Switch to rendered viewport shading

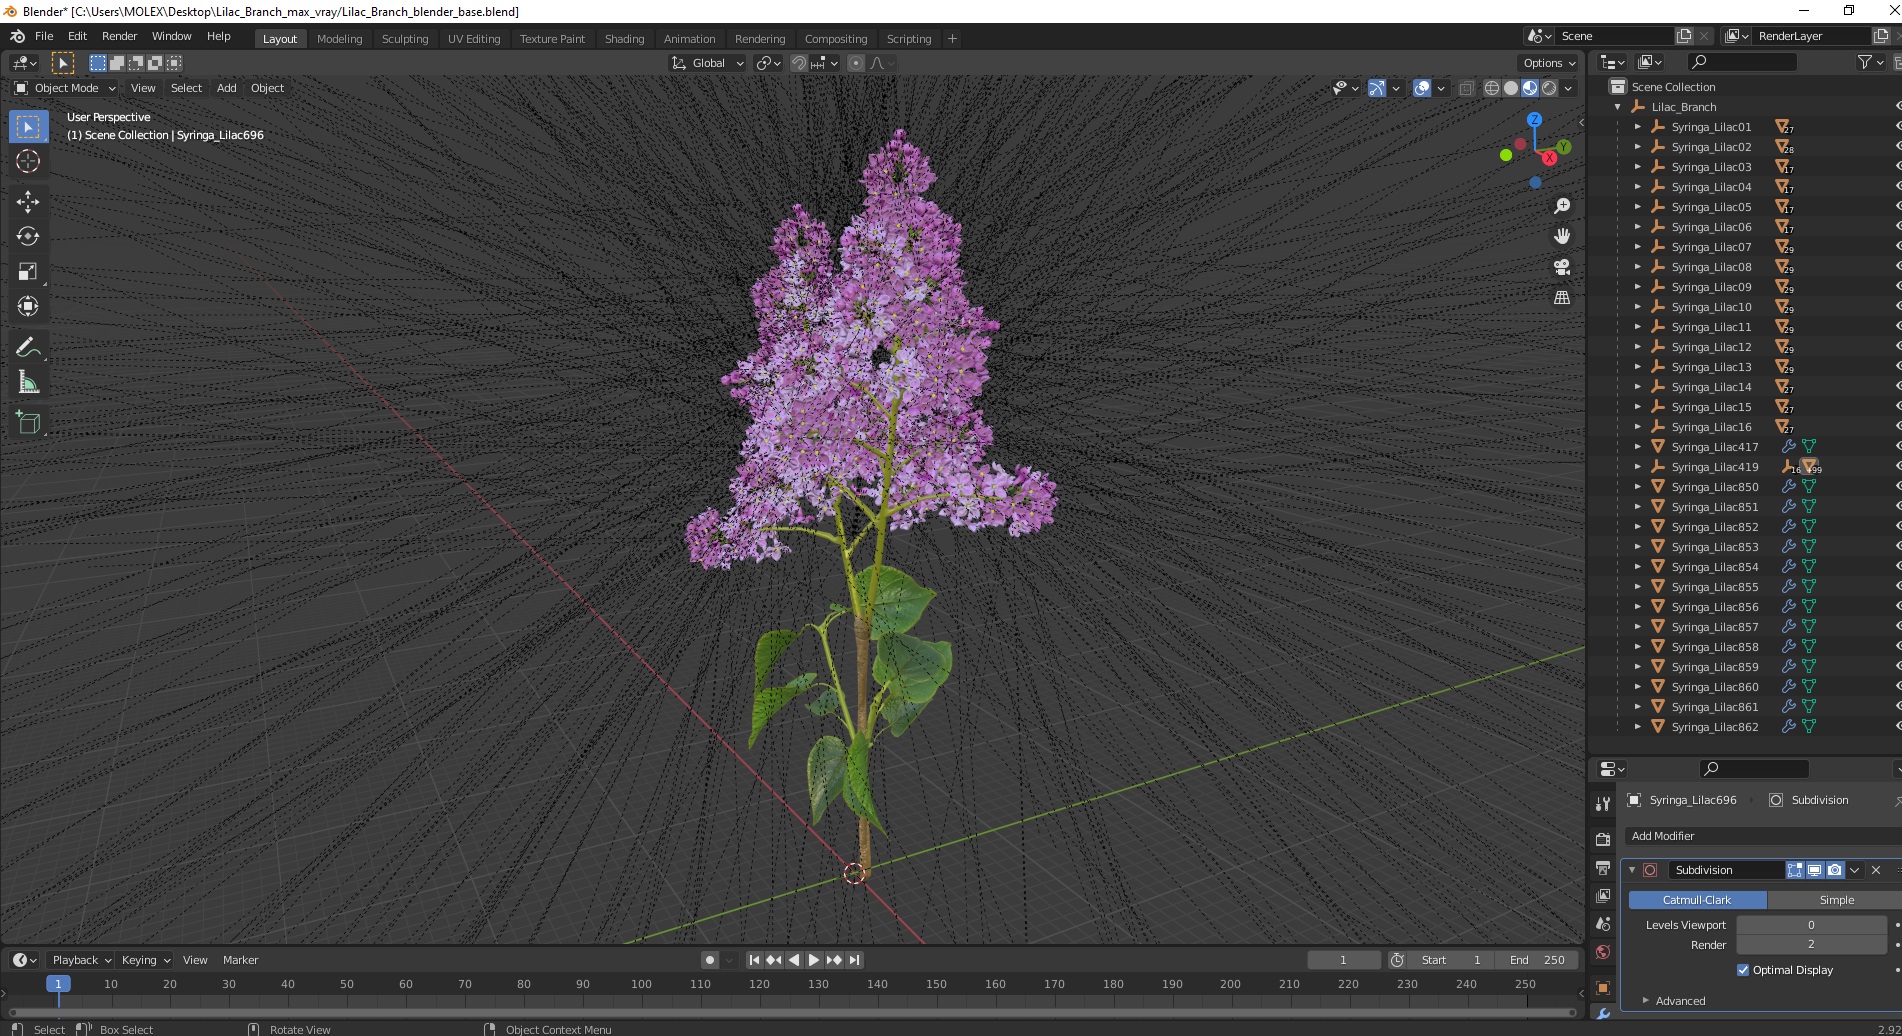point(1549,88)
